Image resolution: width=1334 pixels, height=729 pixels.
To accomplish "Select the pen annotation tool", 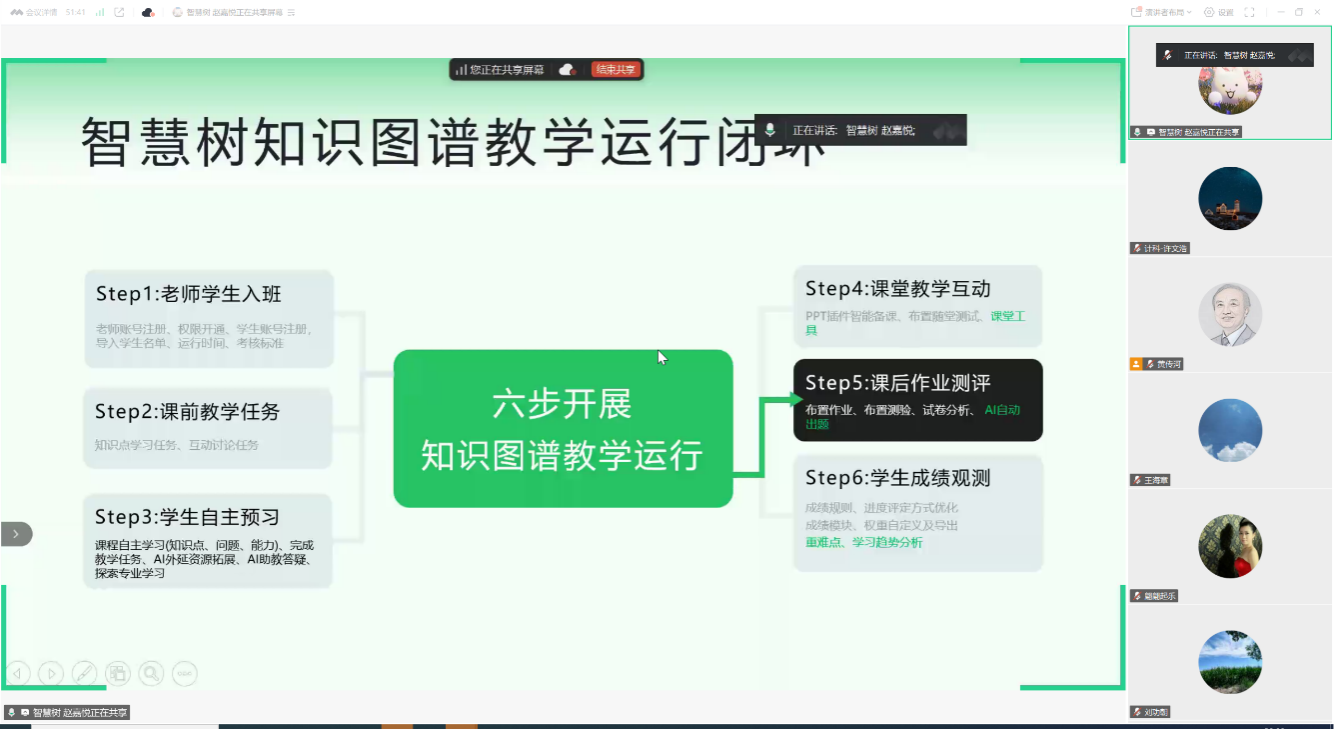I will point(84,674).
